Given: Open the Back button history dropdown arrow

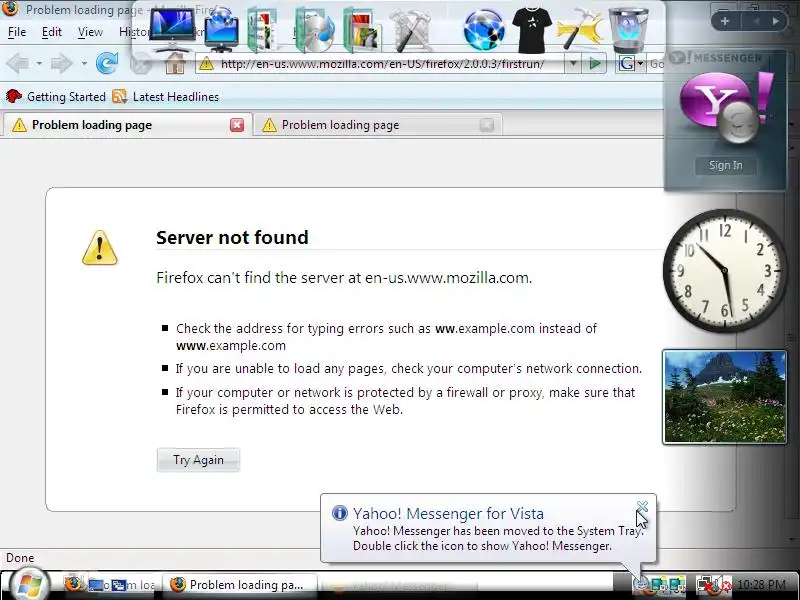Looking at the screenshot, I should 39,64.
